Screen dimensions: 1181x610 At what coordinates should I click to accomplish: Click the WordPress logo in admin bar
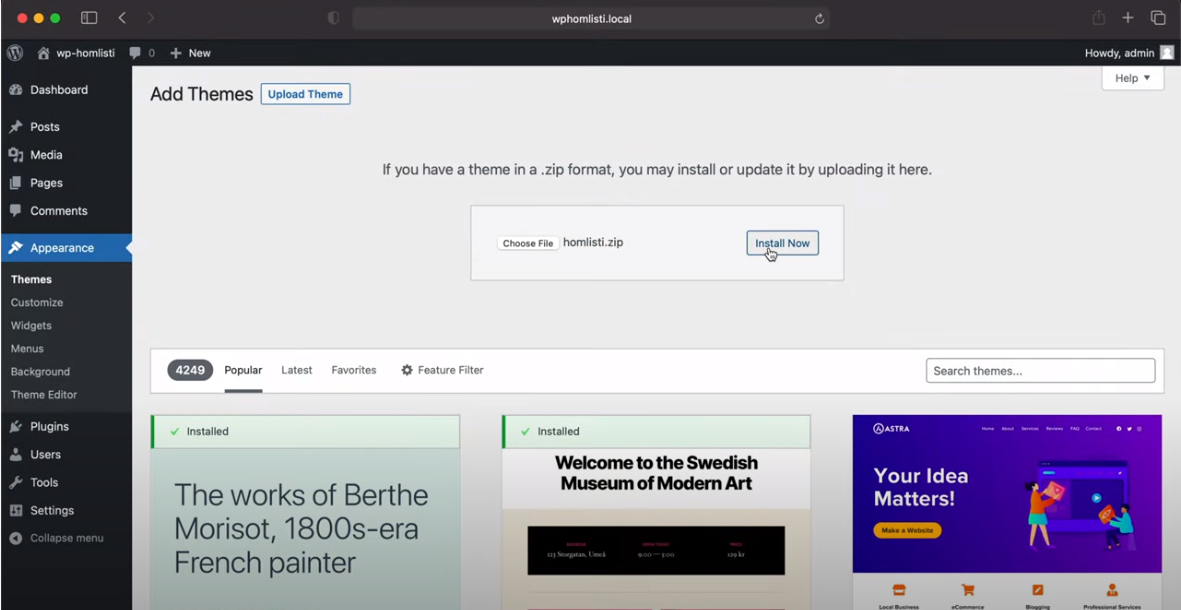tap(15, 53)
